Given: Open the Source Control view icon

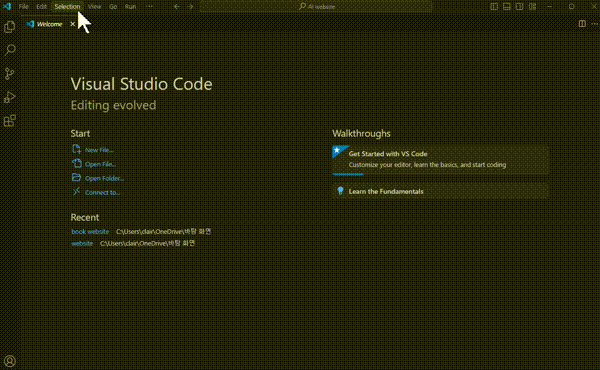Looking at the screenshot, I should point(10,74).
